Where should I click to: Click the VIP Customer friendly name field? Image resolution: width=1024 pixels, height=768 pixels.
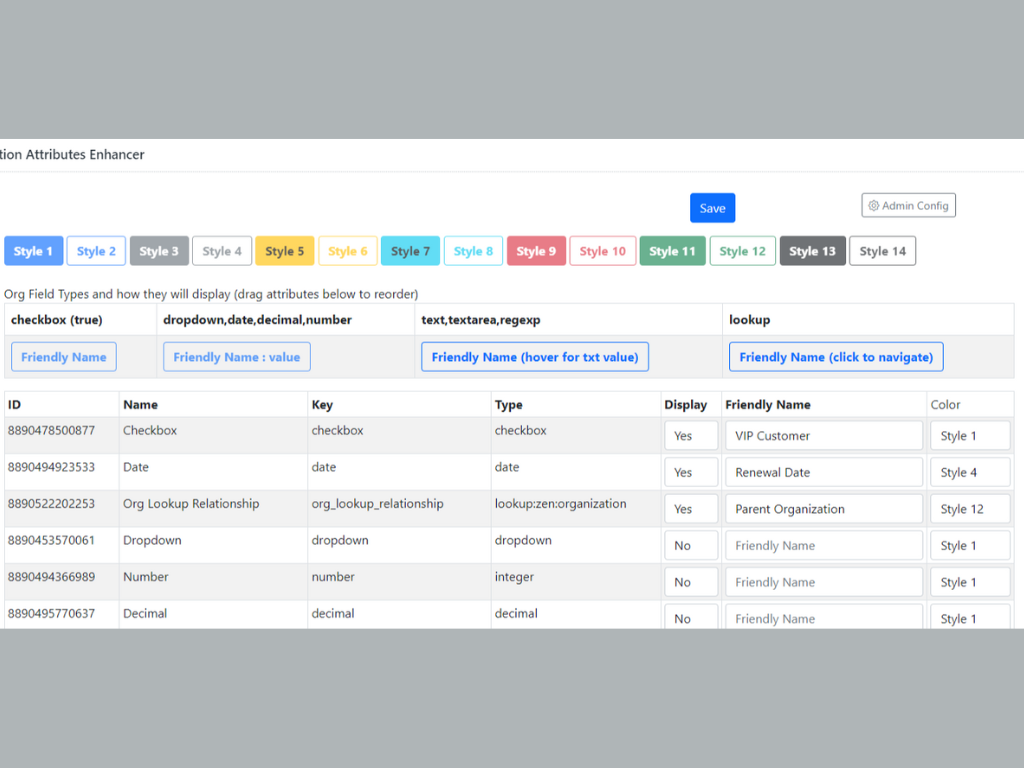tap(823, 436)
